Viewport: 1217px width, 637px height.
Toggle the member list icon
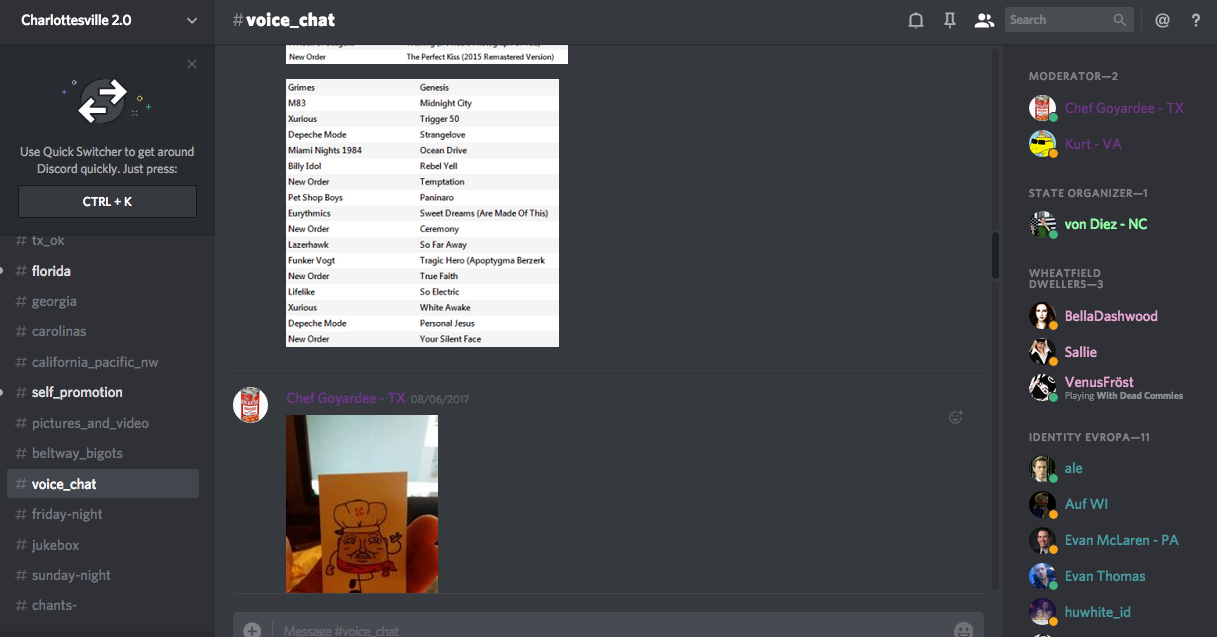tap(984, 20)
